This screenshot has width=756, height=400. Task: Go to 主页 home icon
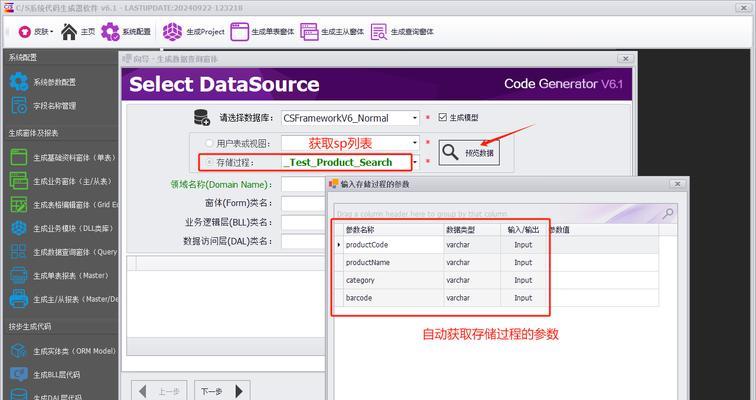coord(69,32)
